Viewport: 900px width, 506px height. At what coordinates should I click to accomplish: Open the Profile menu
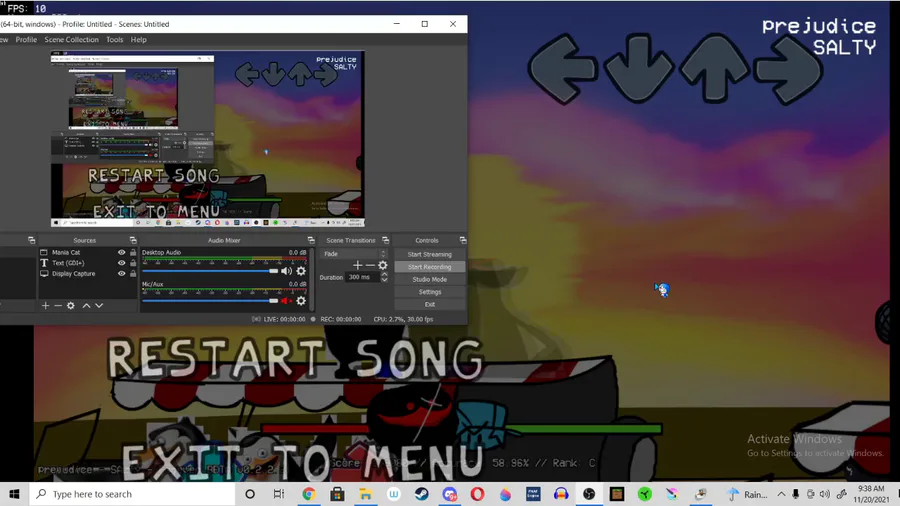pos(26,40)
